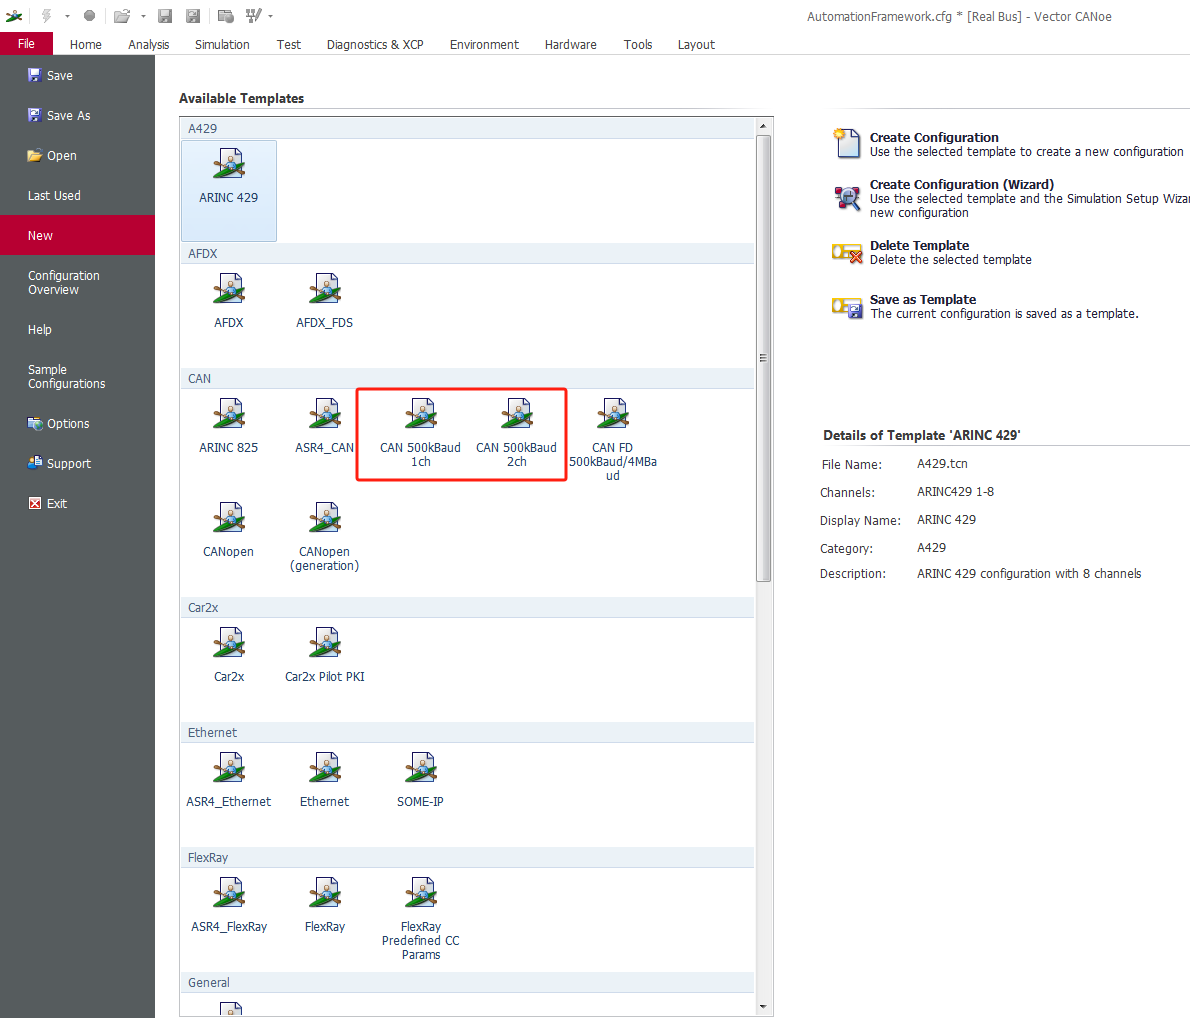The width and height of the screenshot is (1190, 1018).
Task: Open the Layout ribbon tab
Action: [696, 45]
